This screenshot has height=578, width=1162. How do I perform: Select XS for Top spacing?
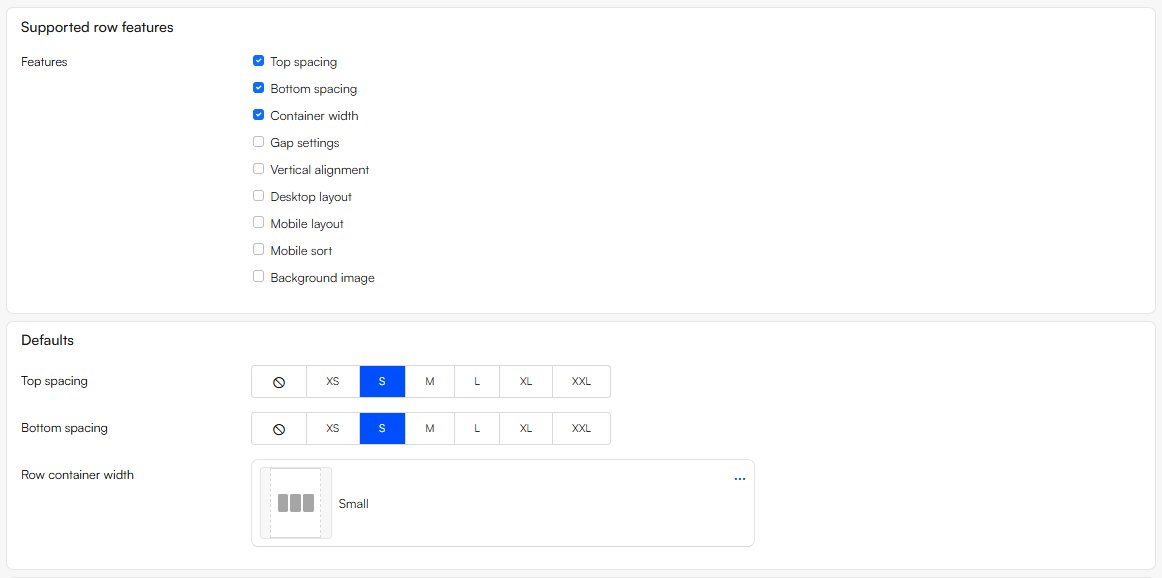coord(332,381)
